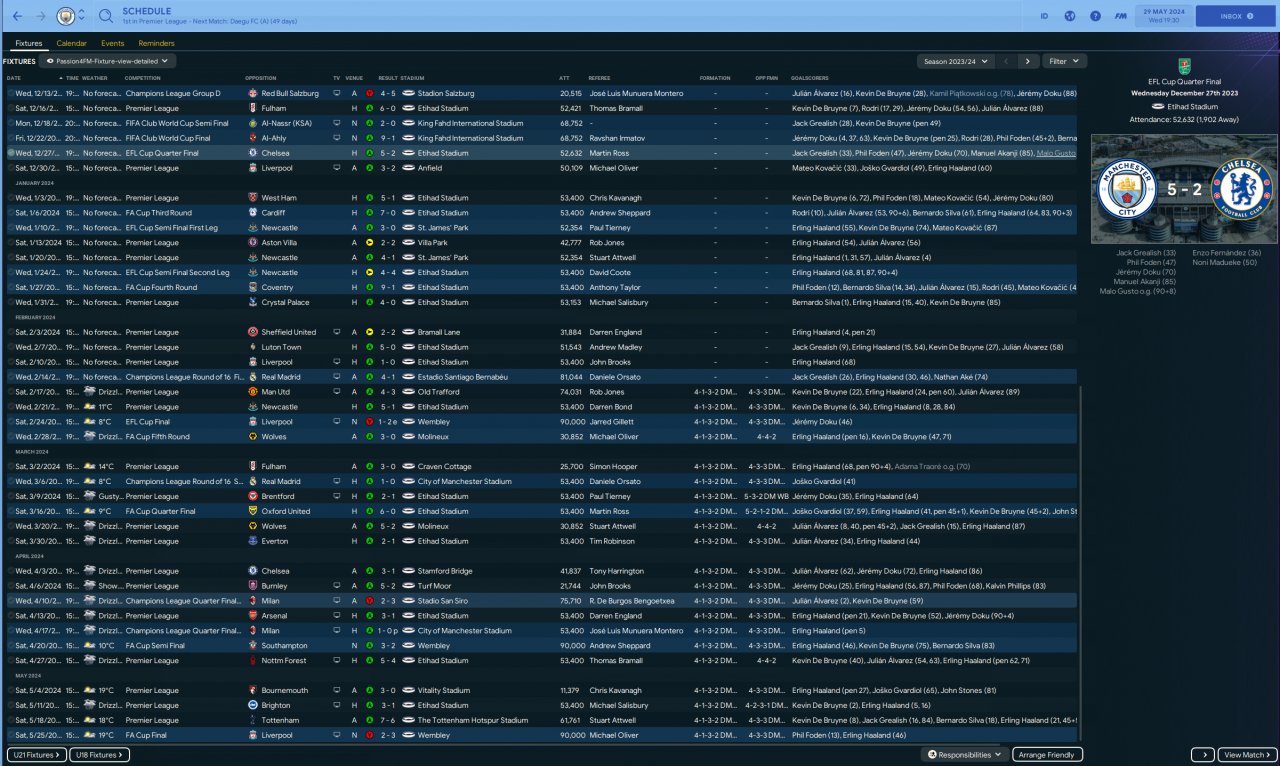
Task: Click the Nottm Forest club badge
Action: pyautogui.click(x=253, y=661)
